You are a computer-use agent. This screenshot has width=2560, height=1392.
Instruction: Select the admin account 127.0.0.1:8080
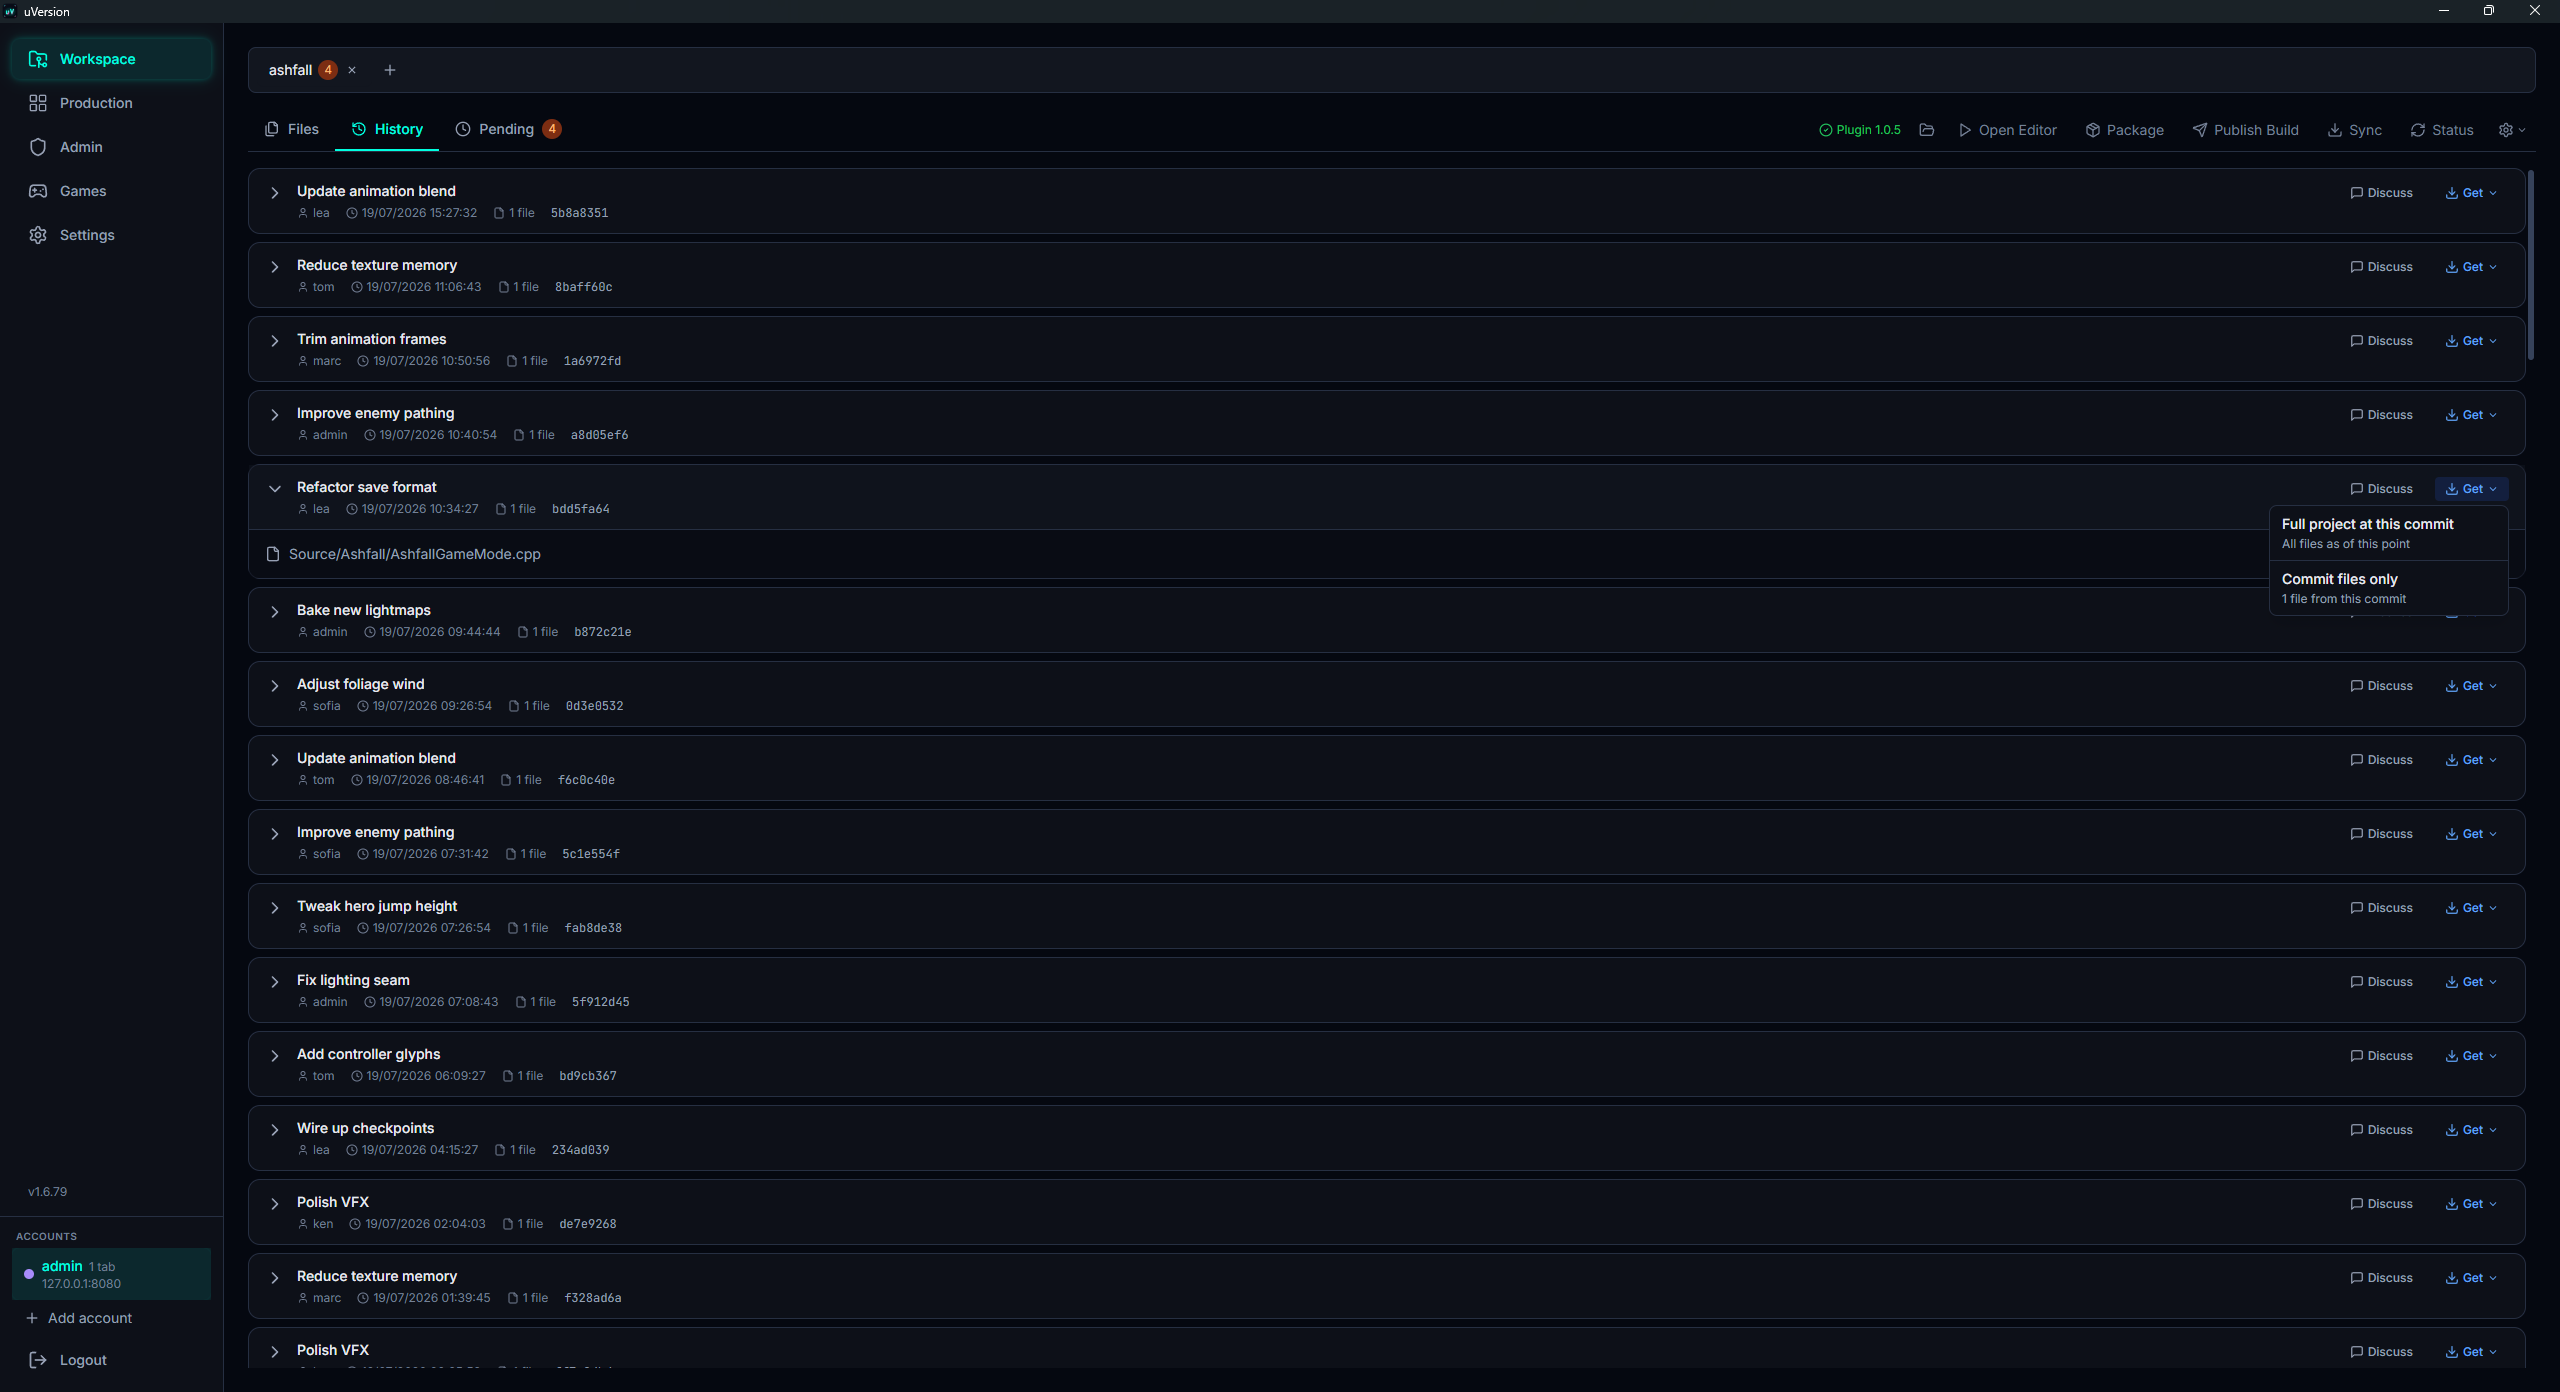click(111, 1274)
